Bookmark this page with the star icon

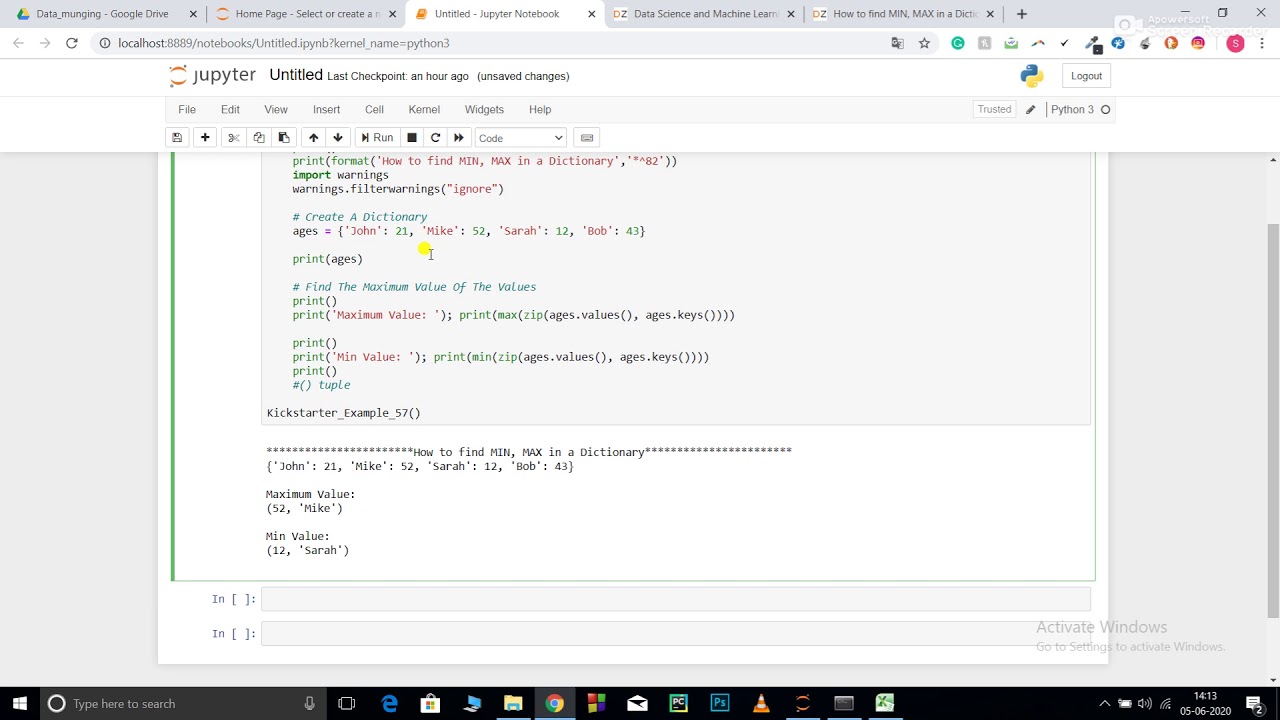[924, 43]
